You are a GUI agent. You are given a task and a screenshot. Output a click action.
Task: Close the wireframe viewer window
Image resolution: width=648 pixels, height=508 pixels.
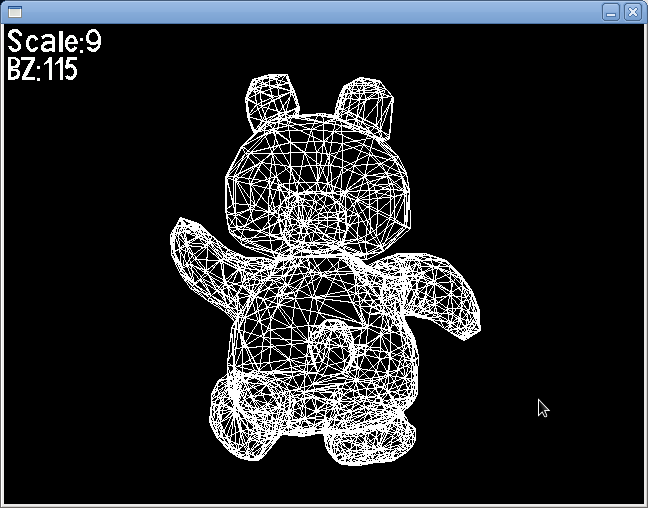tap(633, 12)
